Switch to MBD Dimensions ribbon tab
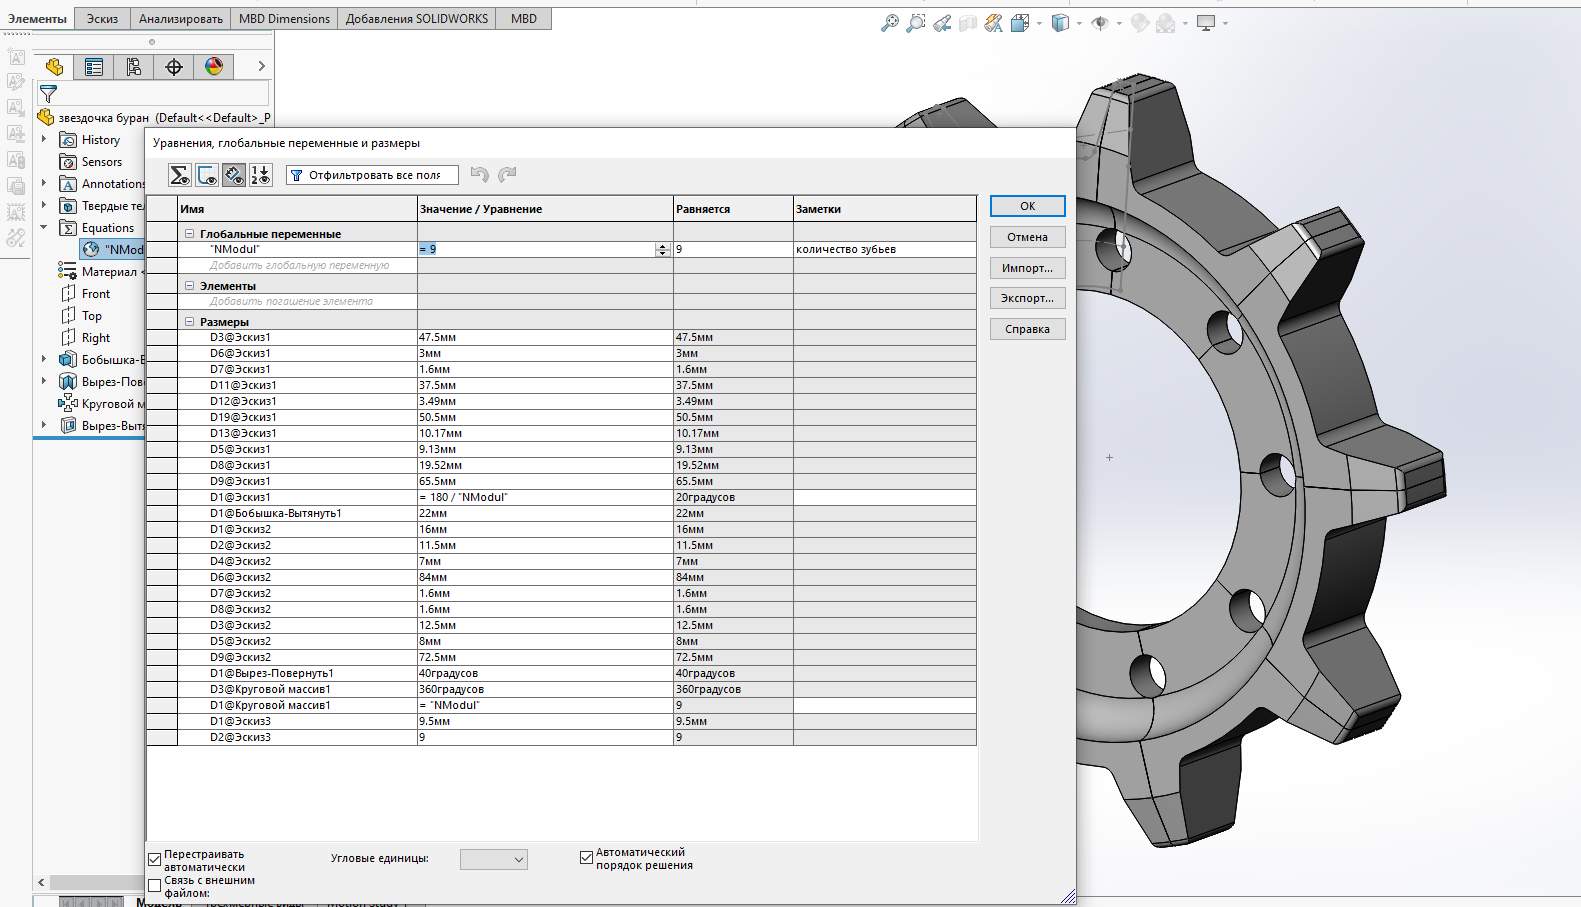This screenshot has width=1581, height=907. click(x=284, y=19)
